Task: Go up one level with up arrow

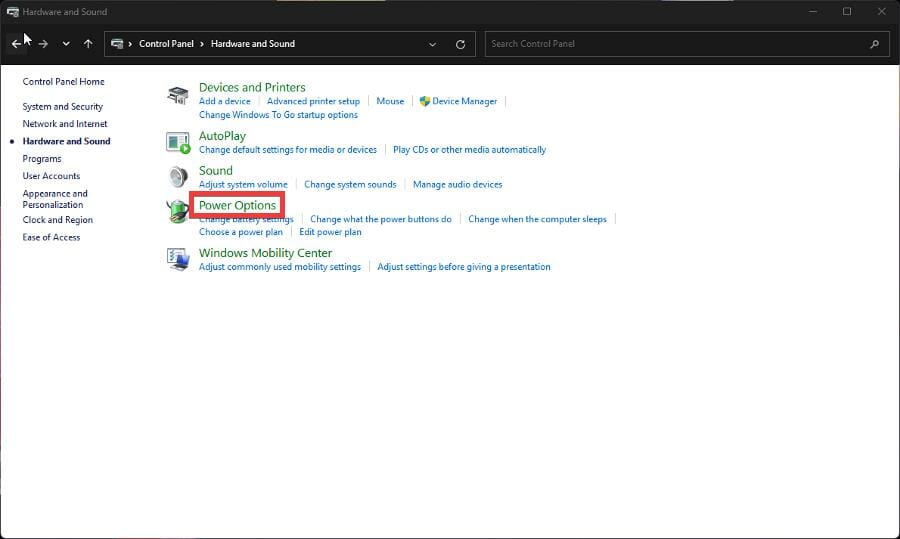Action: pos(88,44)
